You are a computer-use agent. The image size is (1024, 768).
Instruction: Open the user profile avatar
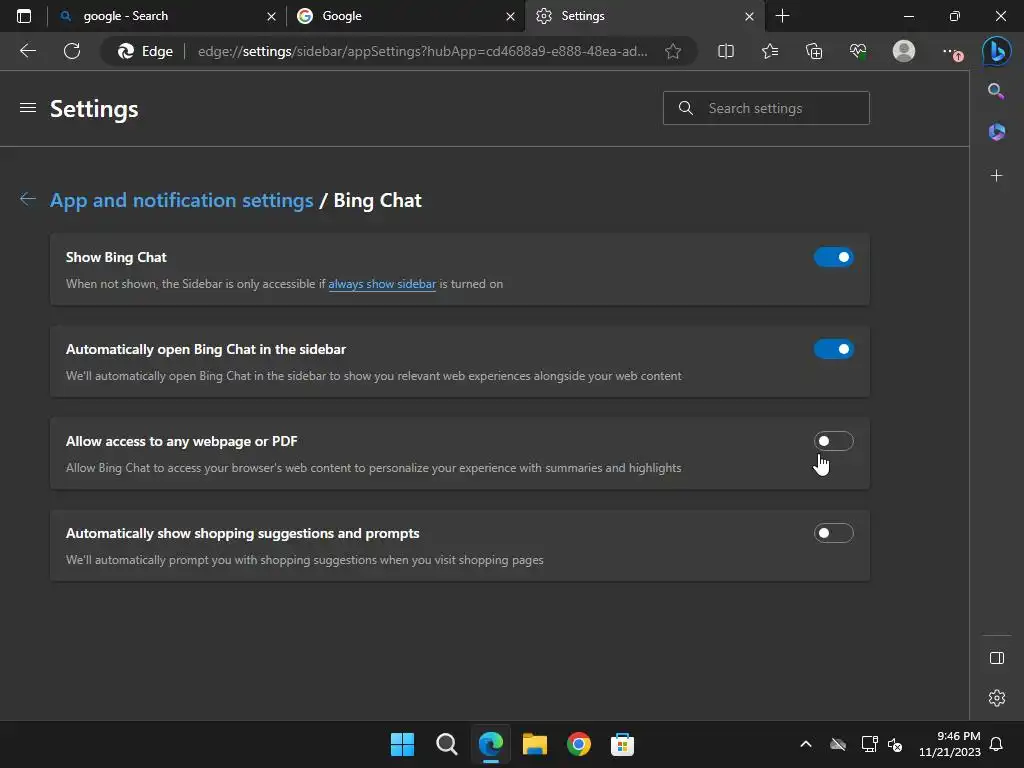pos(904,51)
